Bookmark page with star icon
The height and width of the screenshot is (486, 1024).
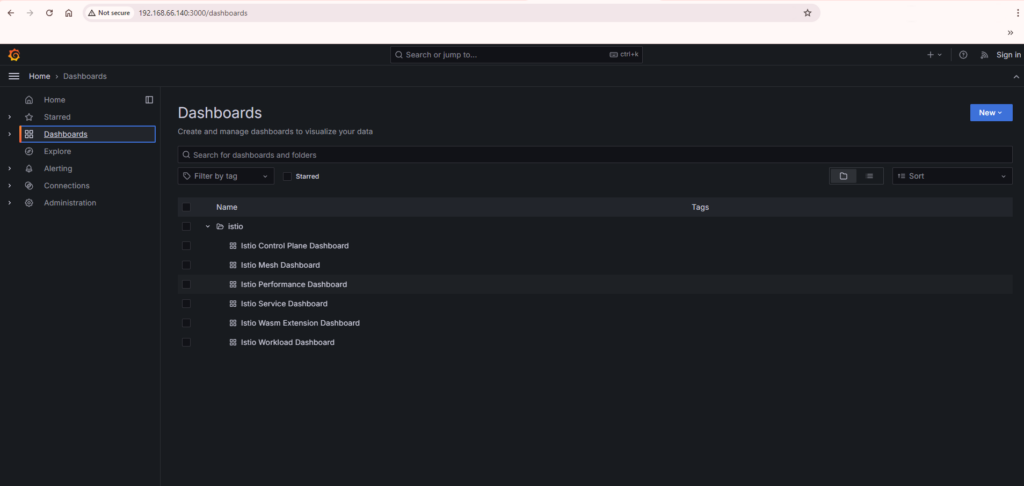[807, 13]
